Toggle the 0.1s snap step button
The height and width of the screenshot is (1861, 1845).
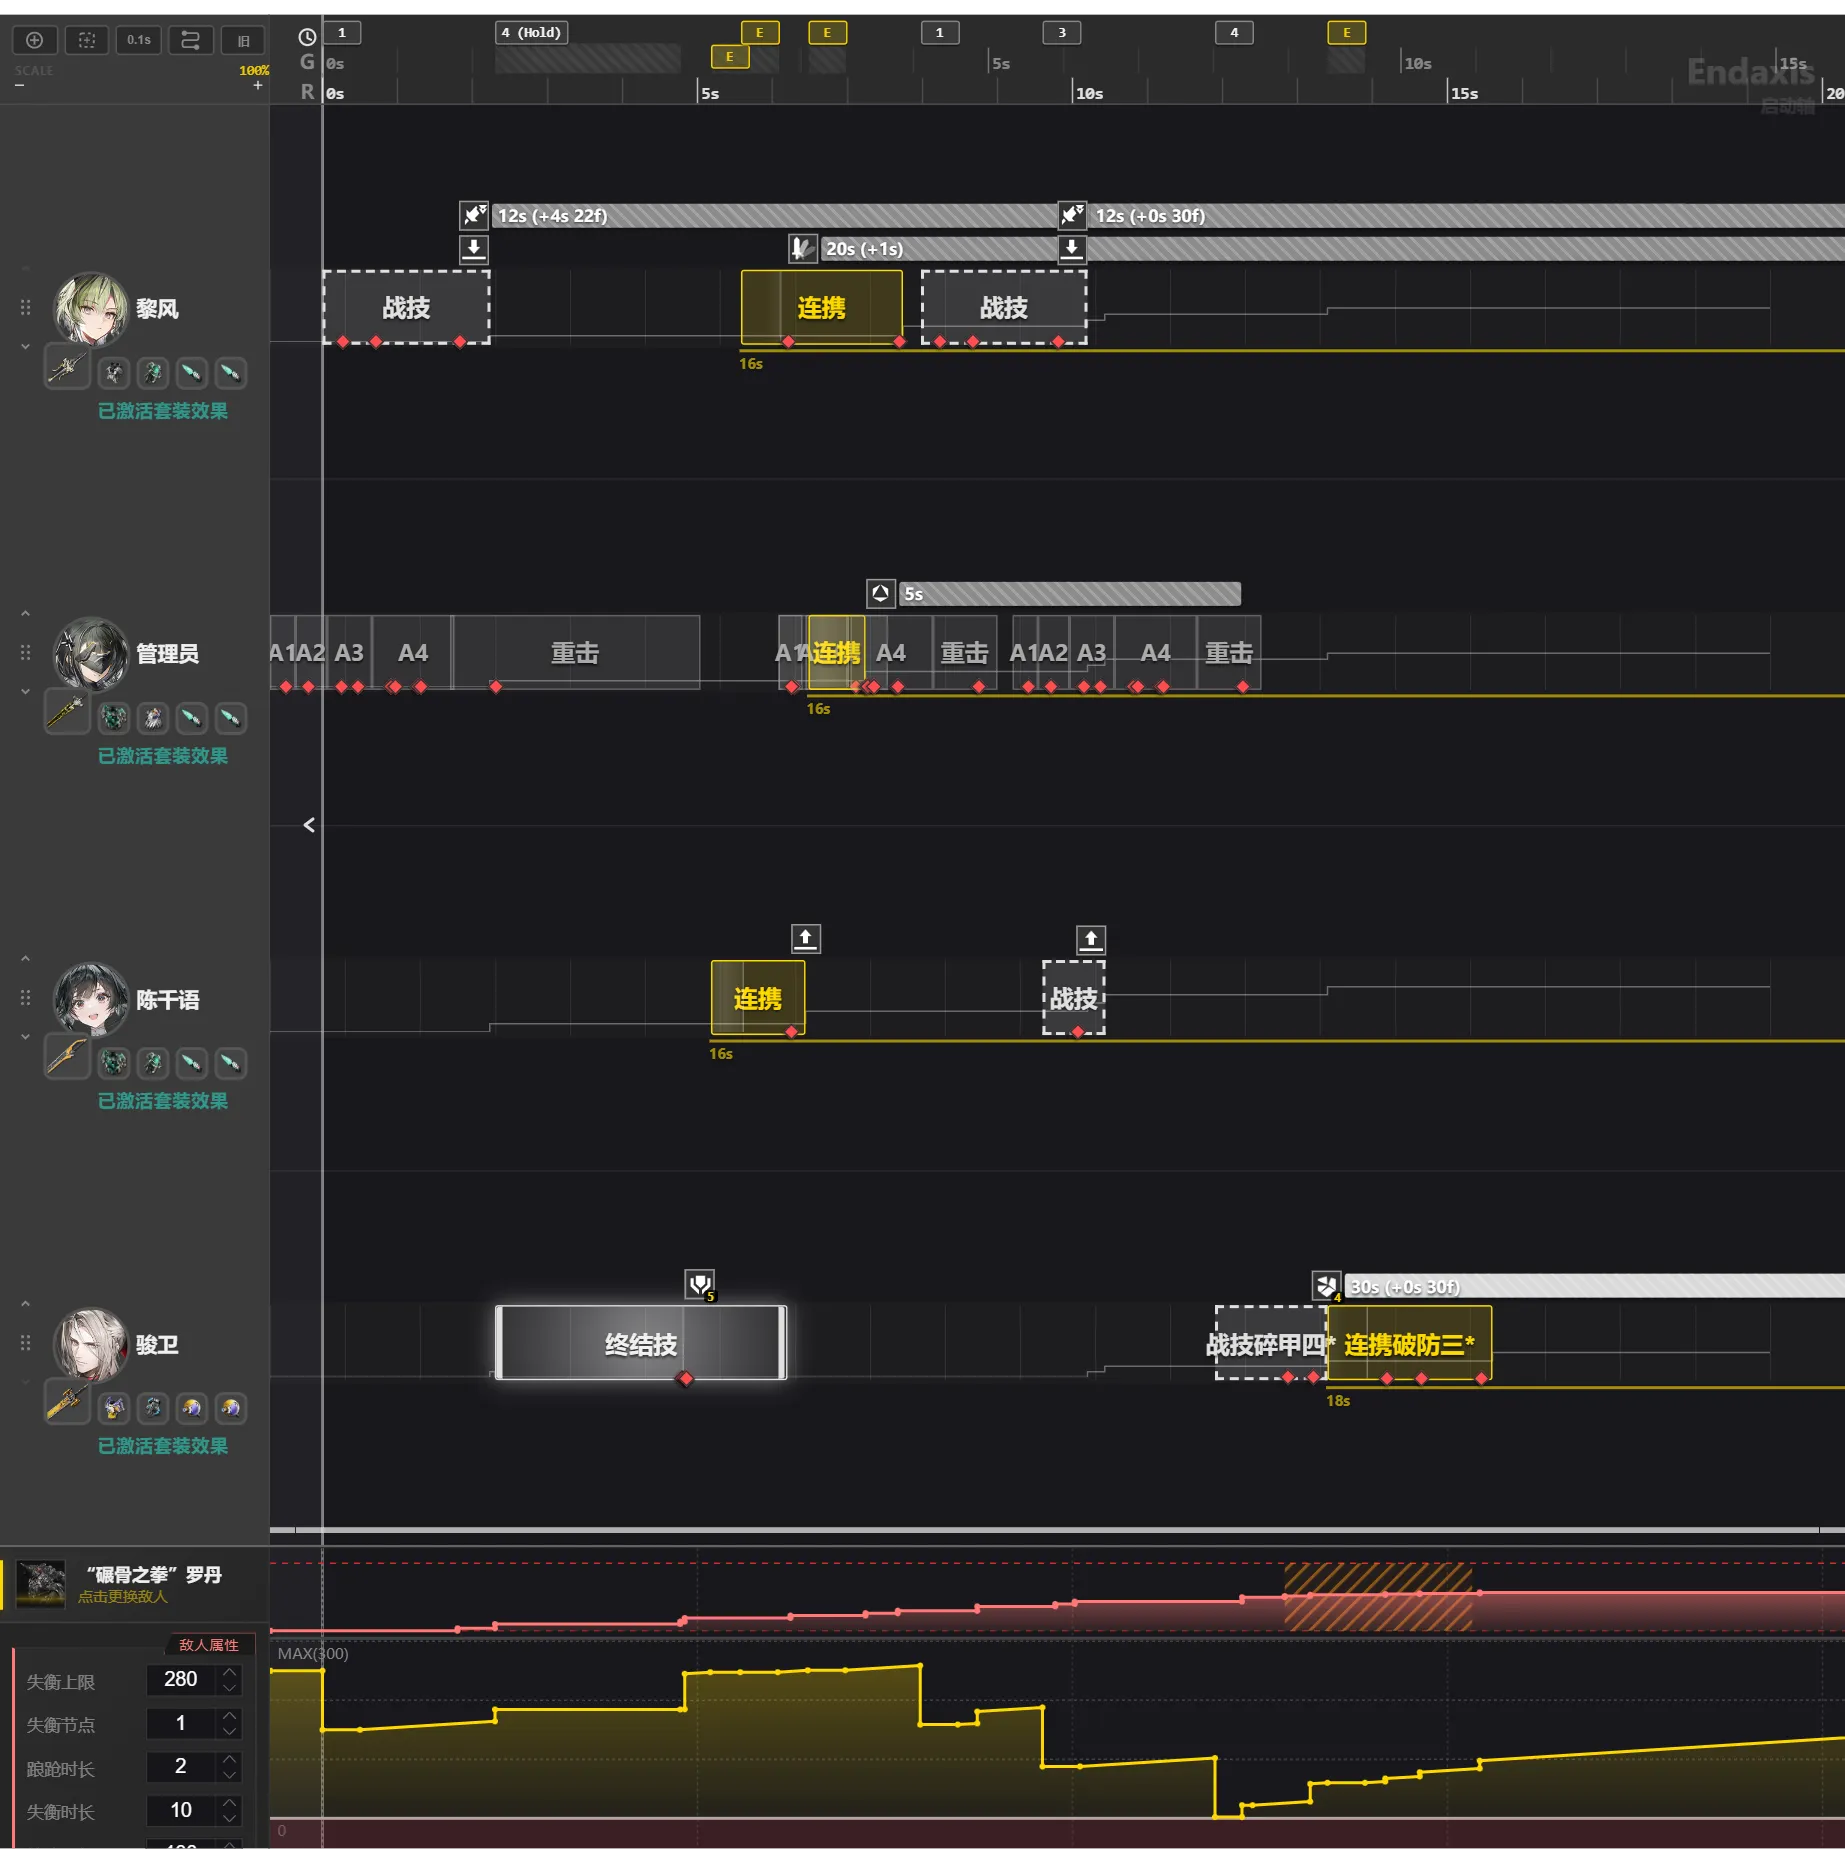coord(138,40)
